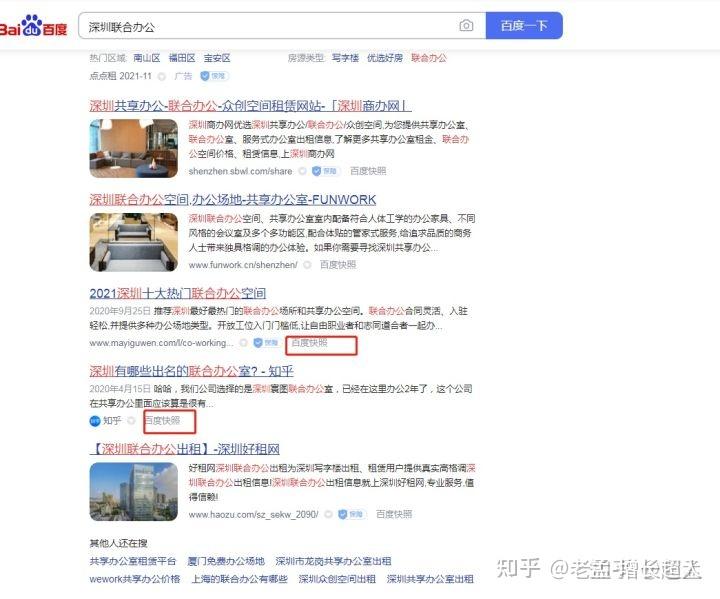This screenshot has width=720, height=599.
Task: Search related 共享办公室租赁平台
Action: tap(133, 561)
